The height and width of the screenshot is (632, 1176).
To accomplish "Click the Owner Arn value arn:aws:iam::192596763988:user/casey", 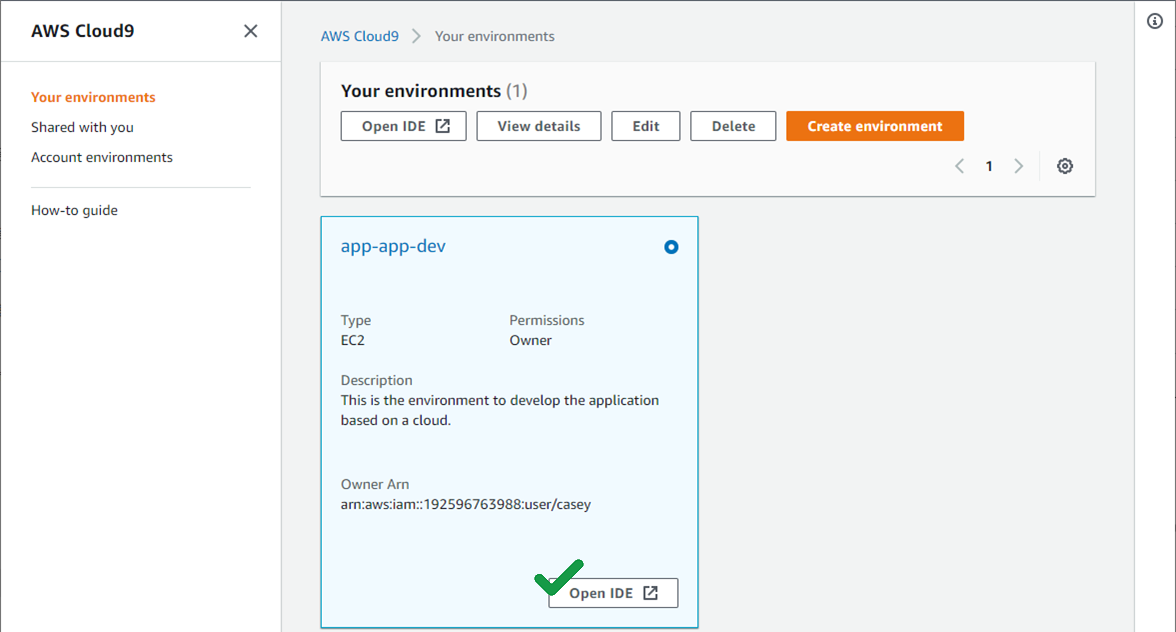I will (466, 505).
